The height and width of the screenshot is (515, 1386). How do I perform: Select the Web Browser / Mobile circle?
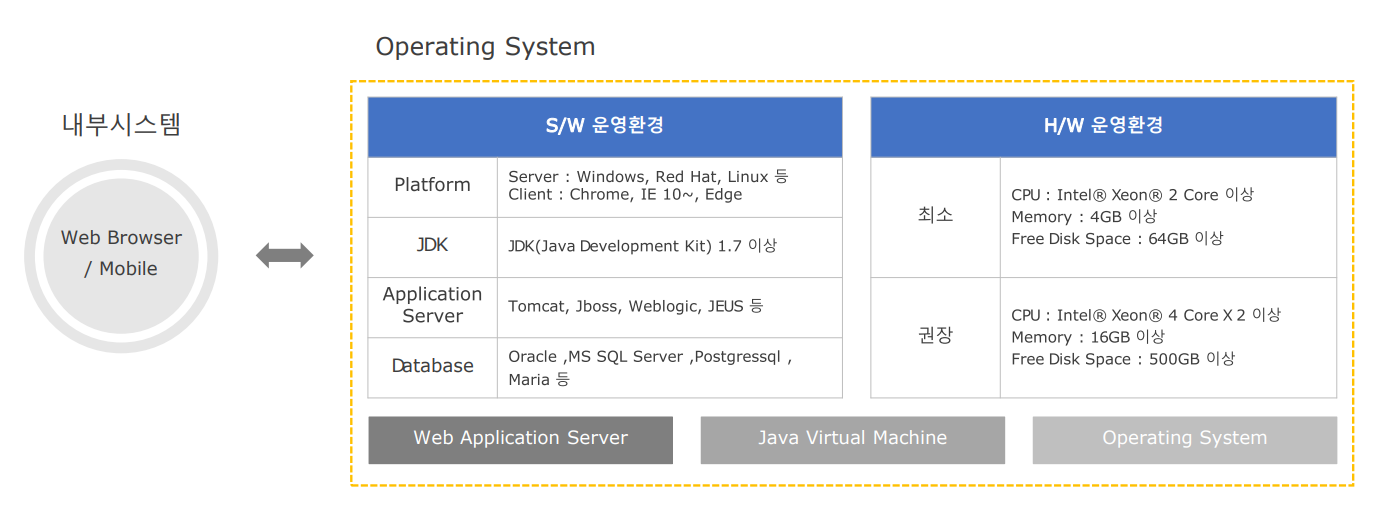click(x=121, y=256)
